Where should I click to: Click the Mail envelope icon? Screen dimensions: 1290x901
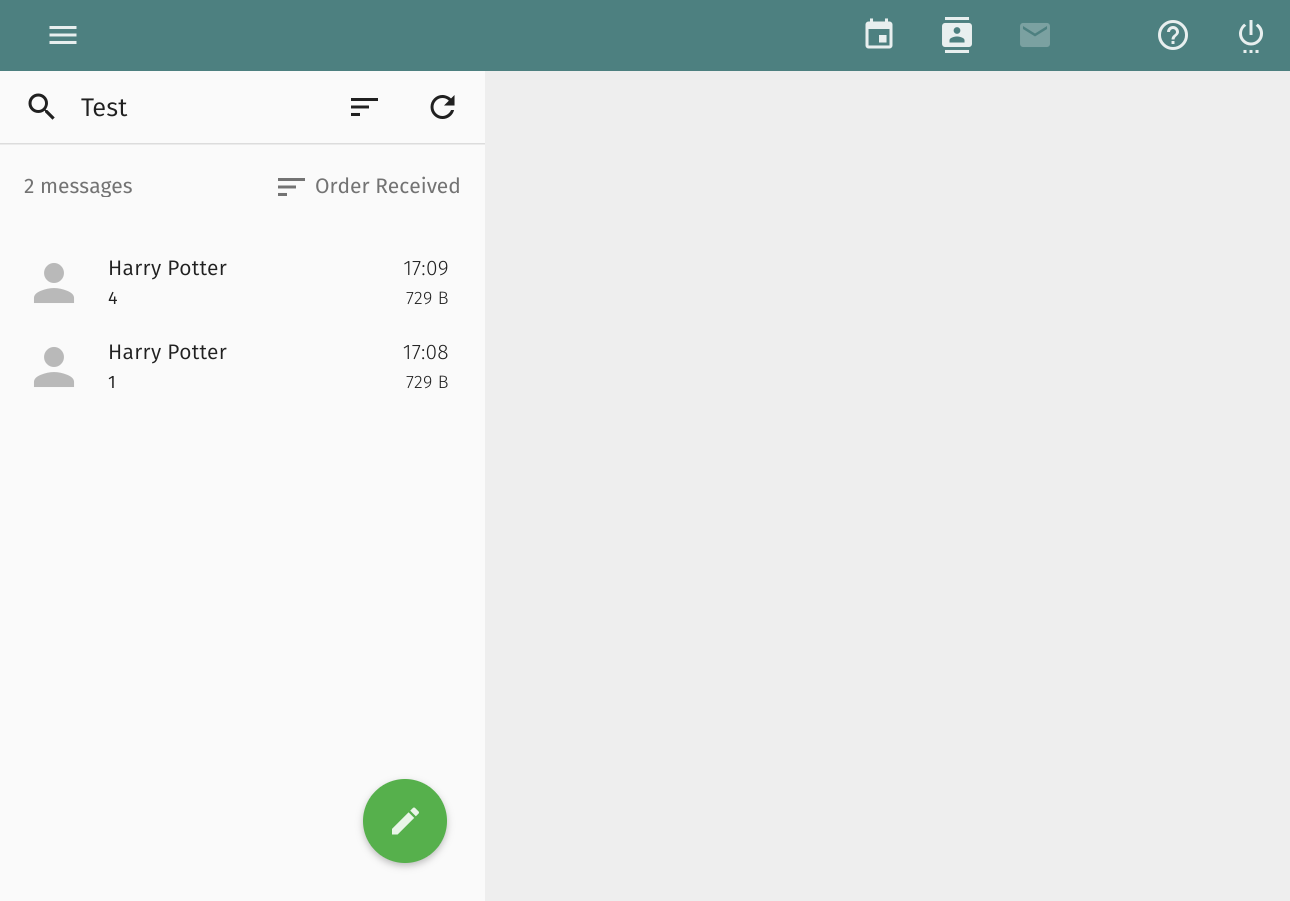1035,35
